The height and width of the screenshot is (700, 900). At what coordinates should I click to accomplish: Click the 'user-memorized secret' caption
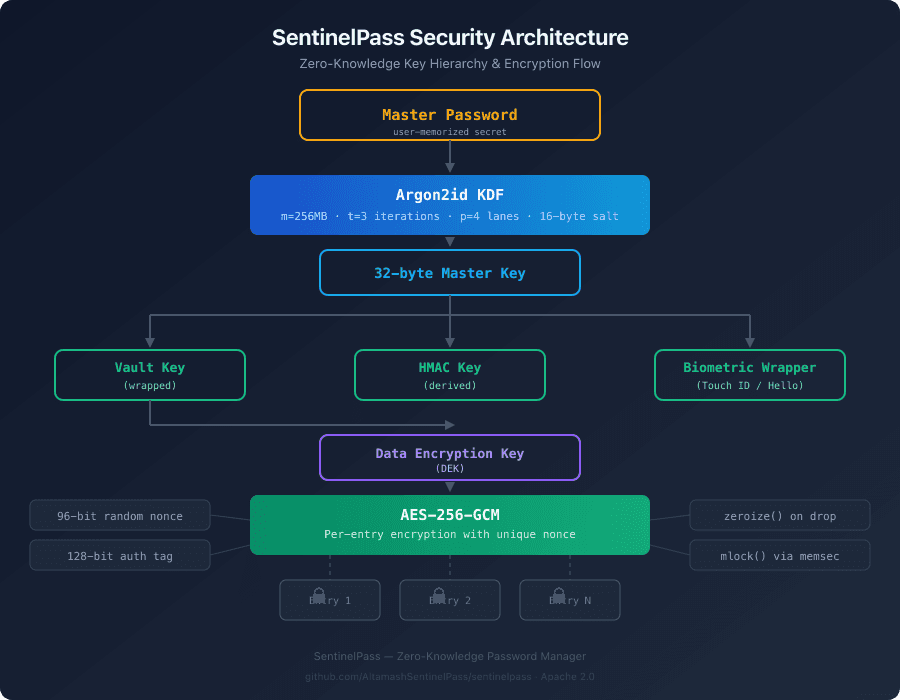(x=450, y=132)
